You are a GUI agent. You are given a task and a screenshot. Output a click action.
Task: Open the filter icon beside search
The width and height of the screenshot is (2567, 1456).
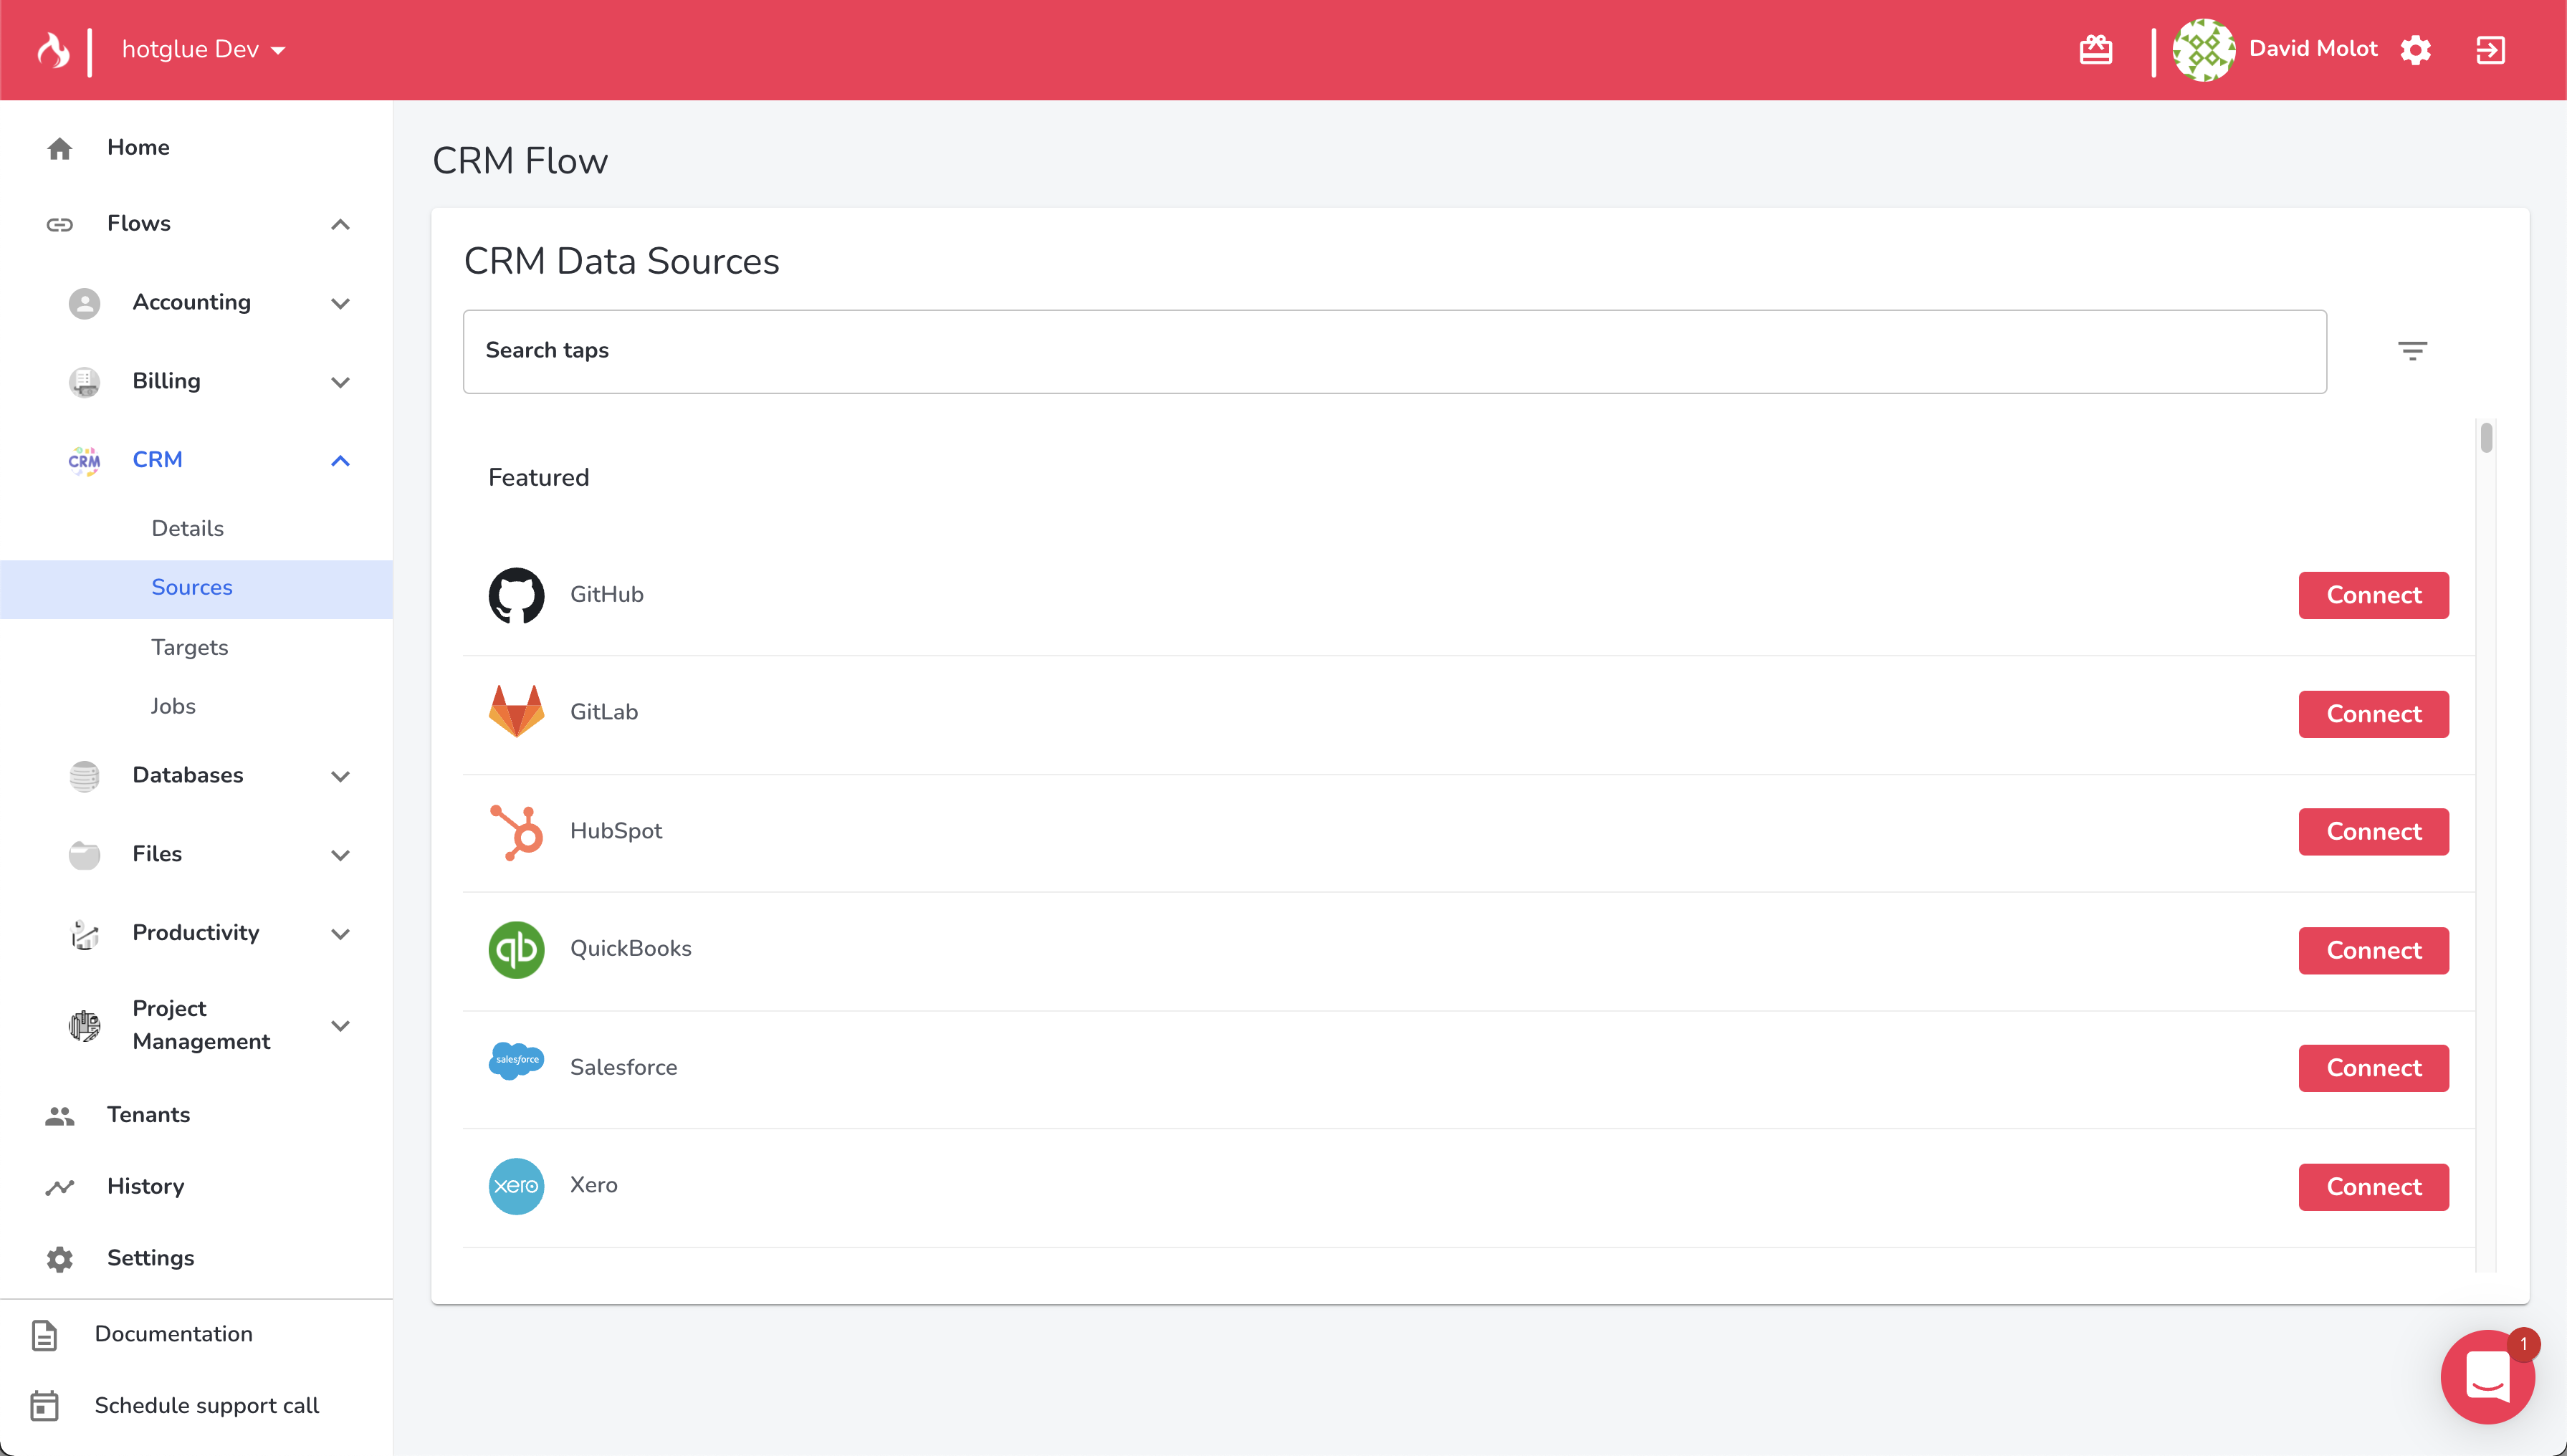pyautogui.click(x=2412, y=351)
